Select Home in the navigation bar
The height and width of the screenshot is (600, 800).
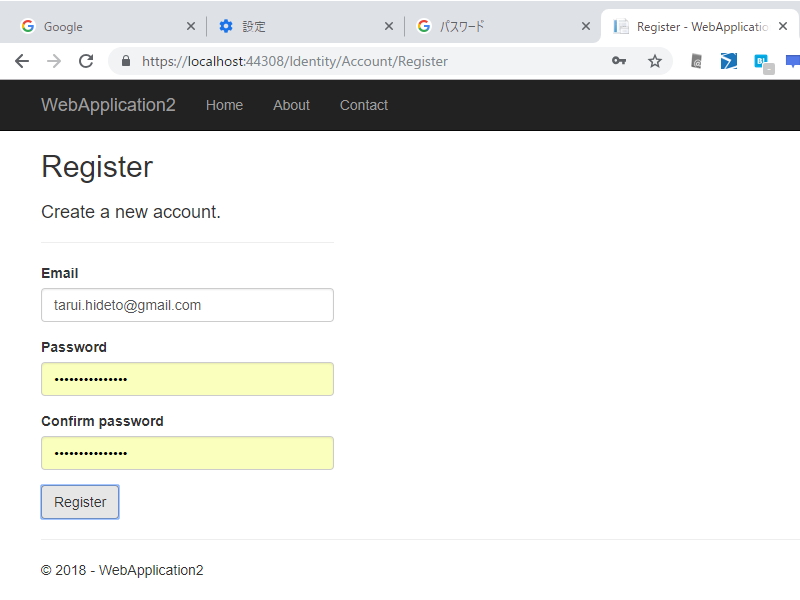(224, 105)
